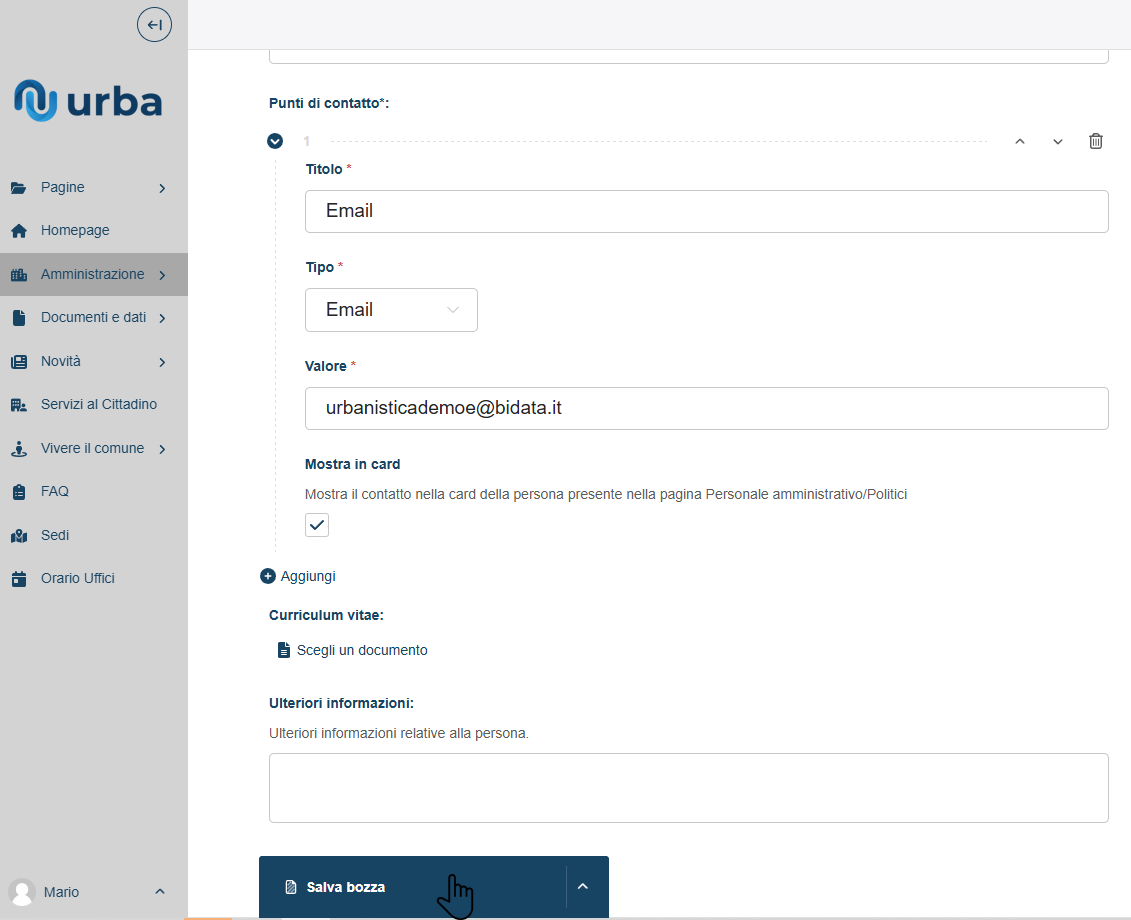This screenshot has height=920, width=1131.
Task: Click the urba logo
Action: click(x=88, y=101)
